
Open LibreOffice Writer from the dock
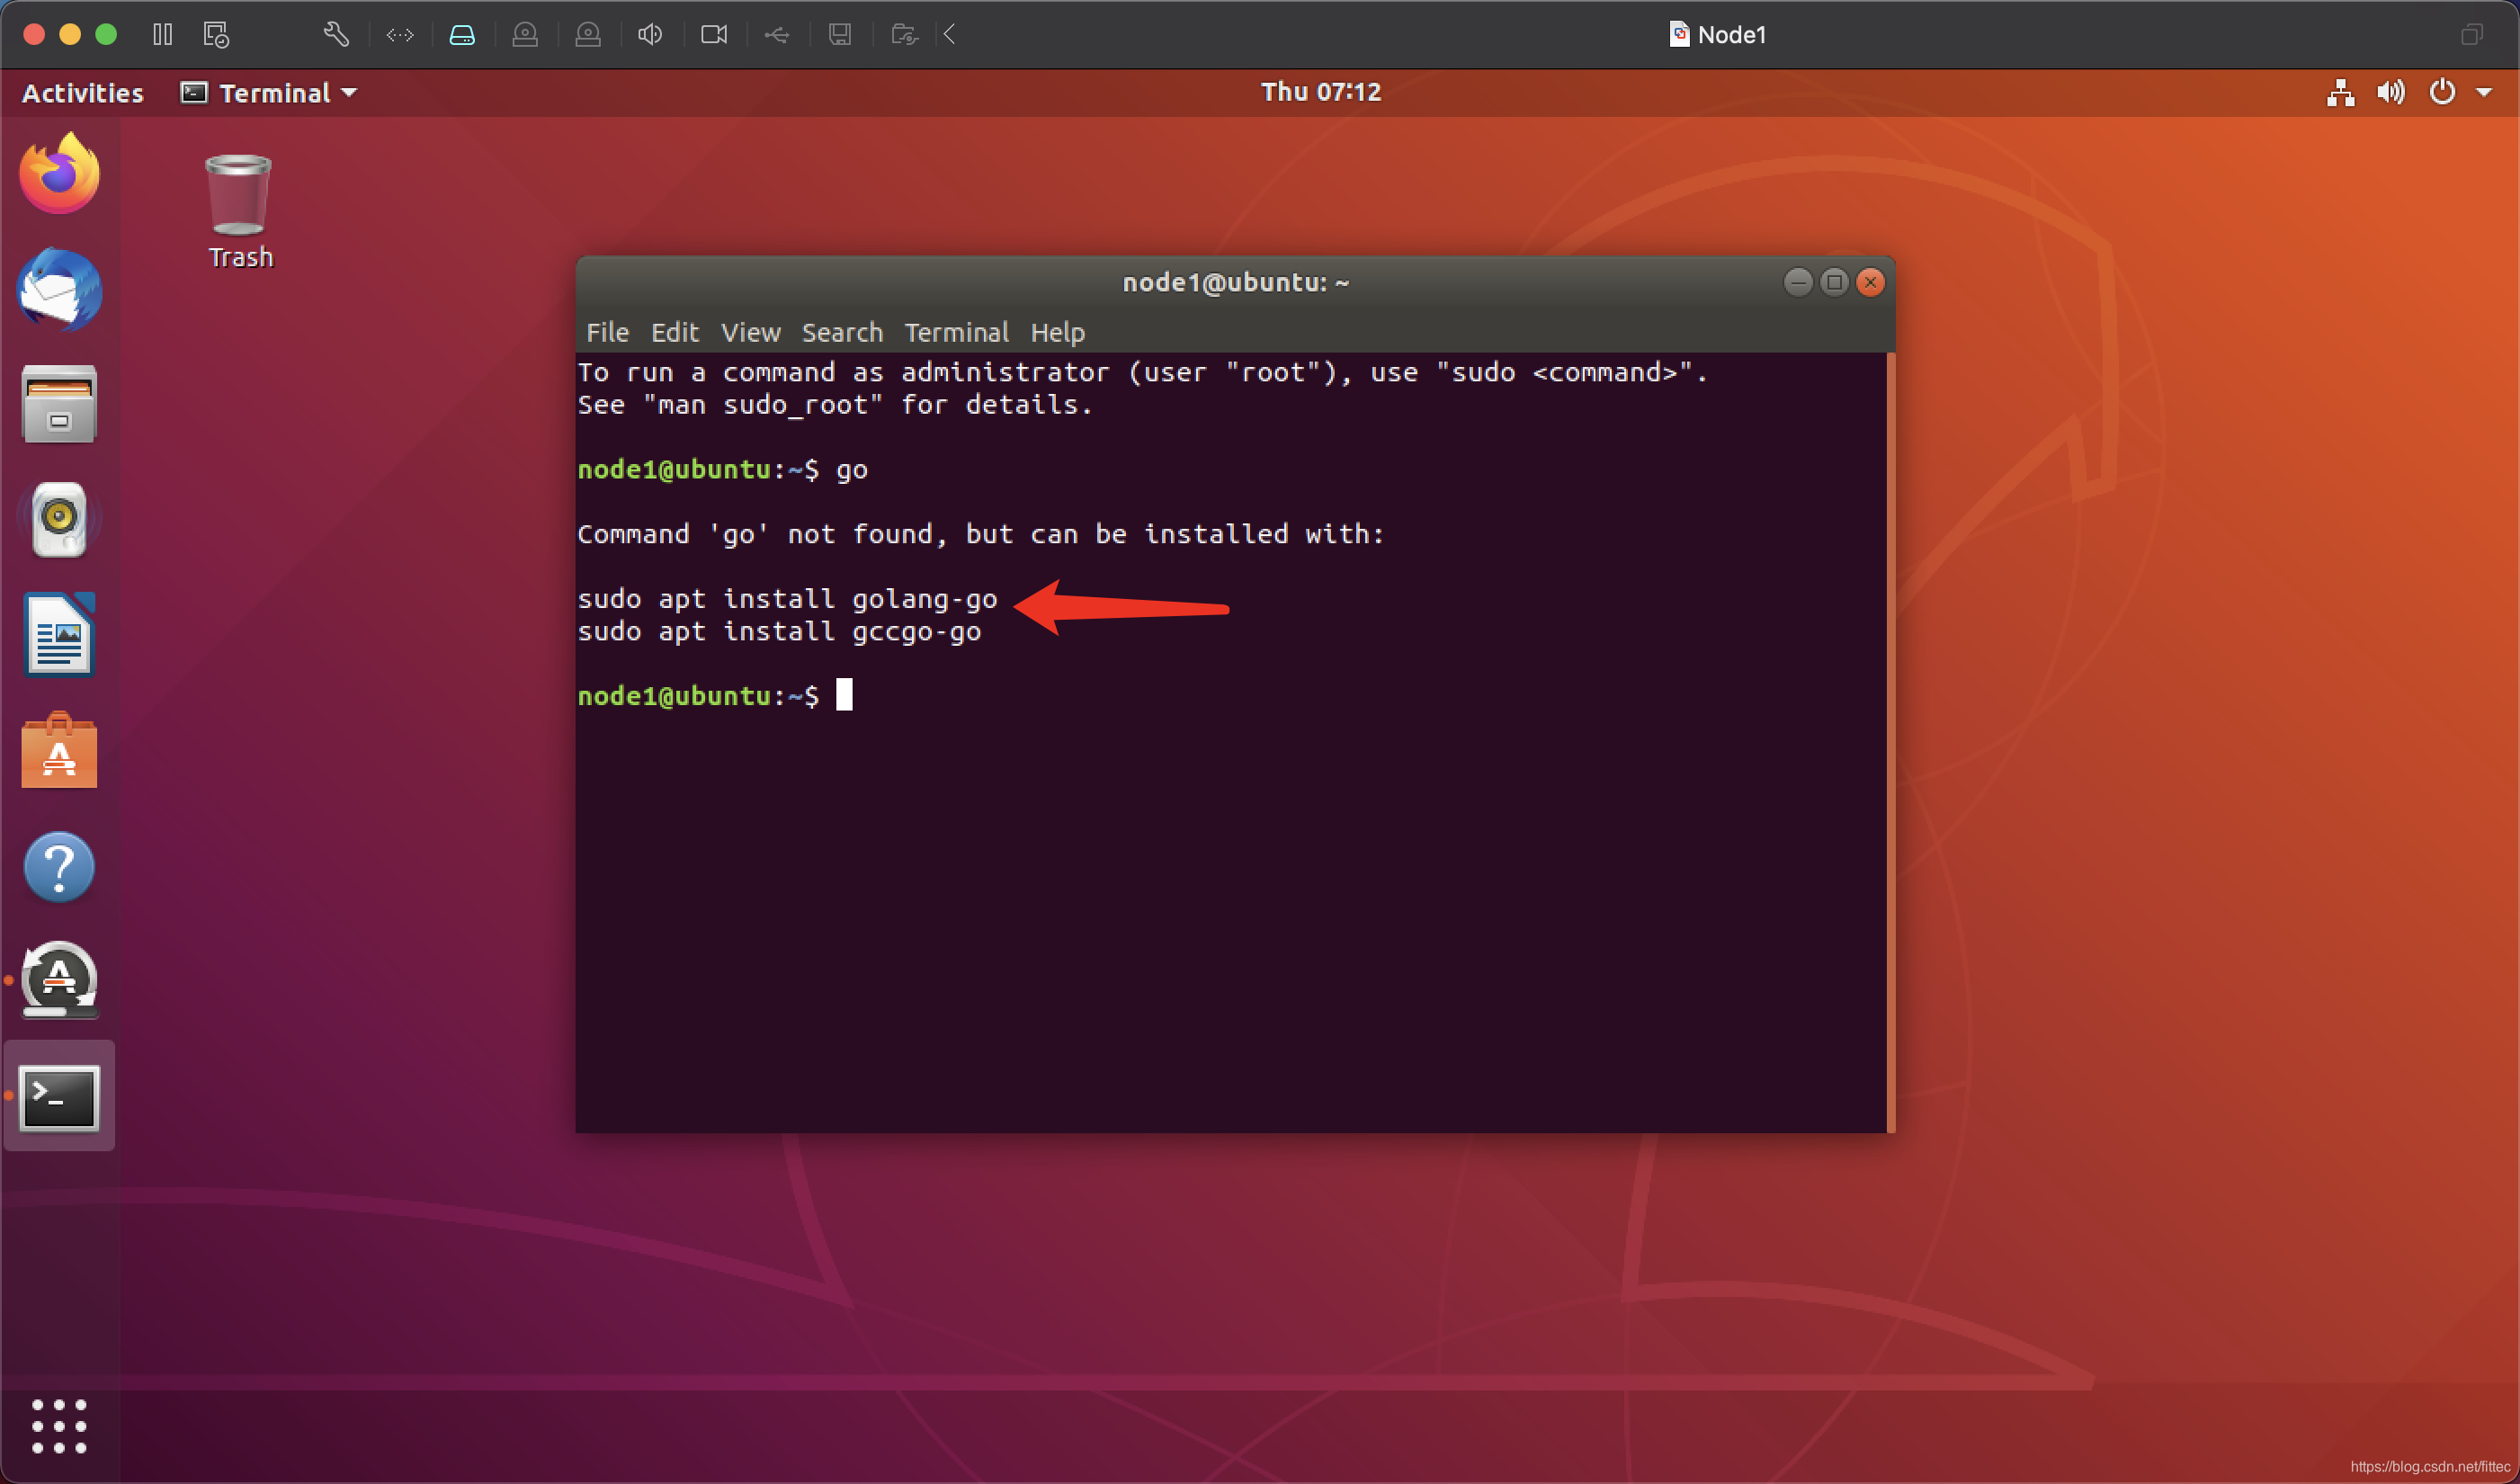tap(59, 634)
